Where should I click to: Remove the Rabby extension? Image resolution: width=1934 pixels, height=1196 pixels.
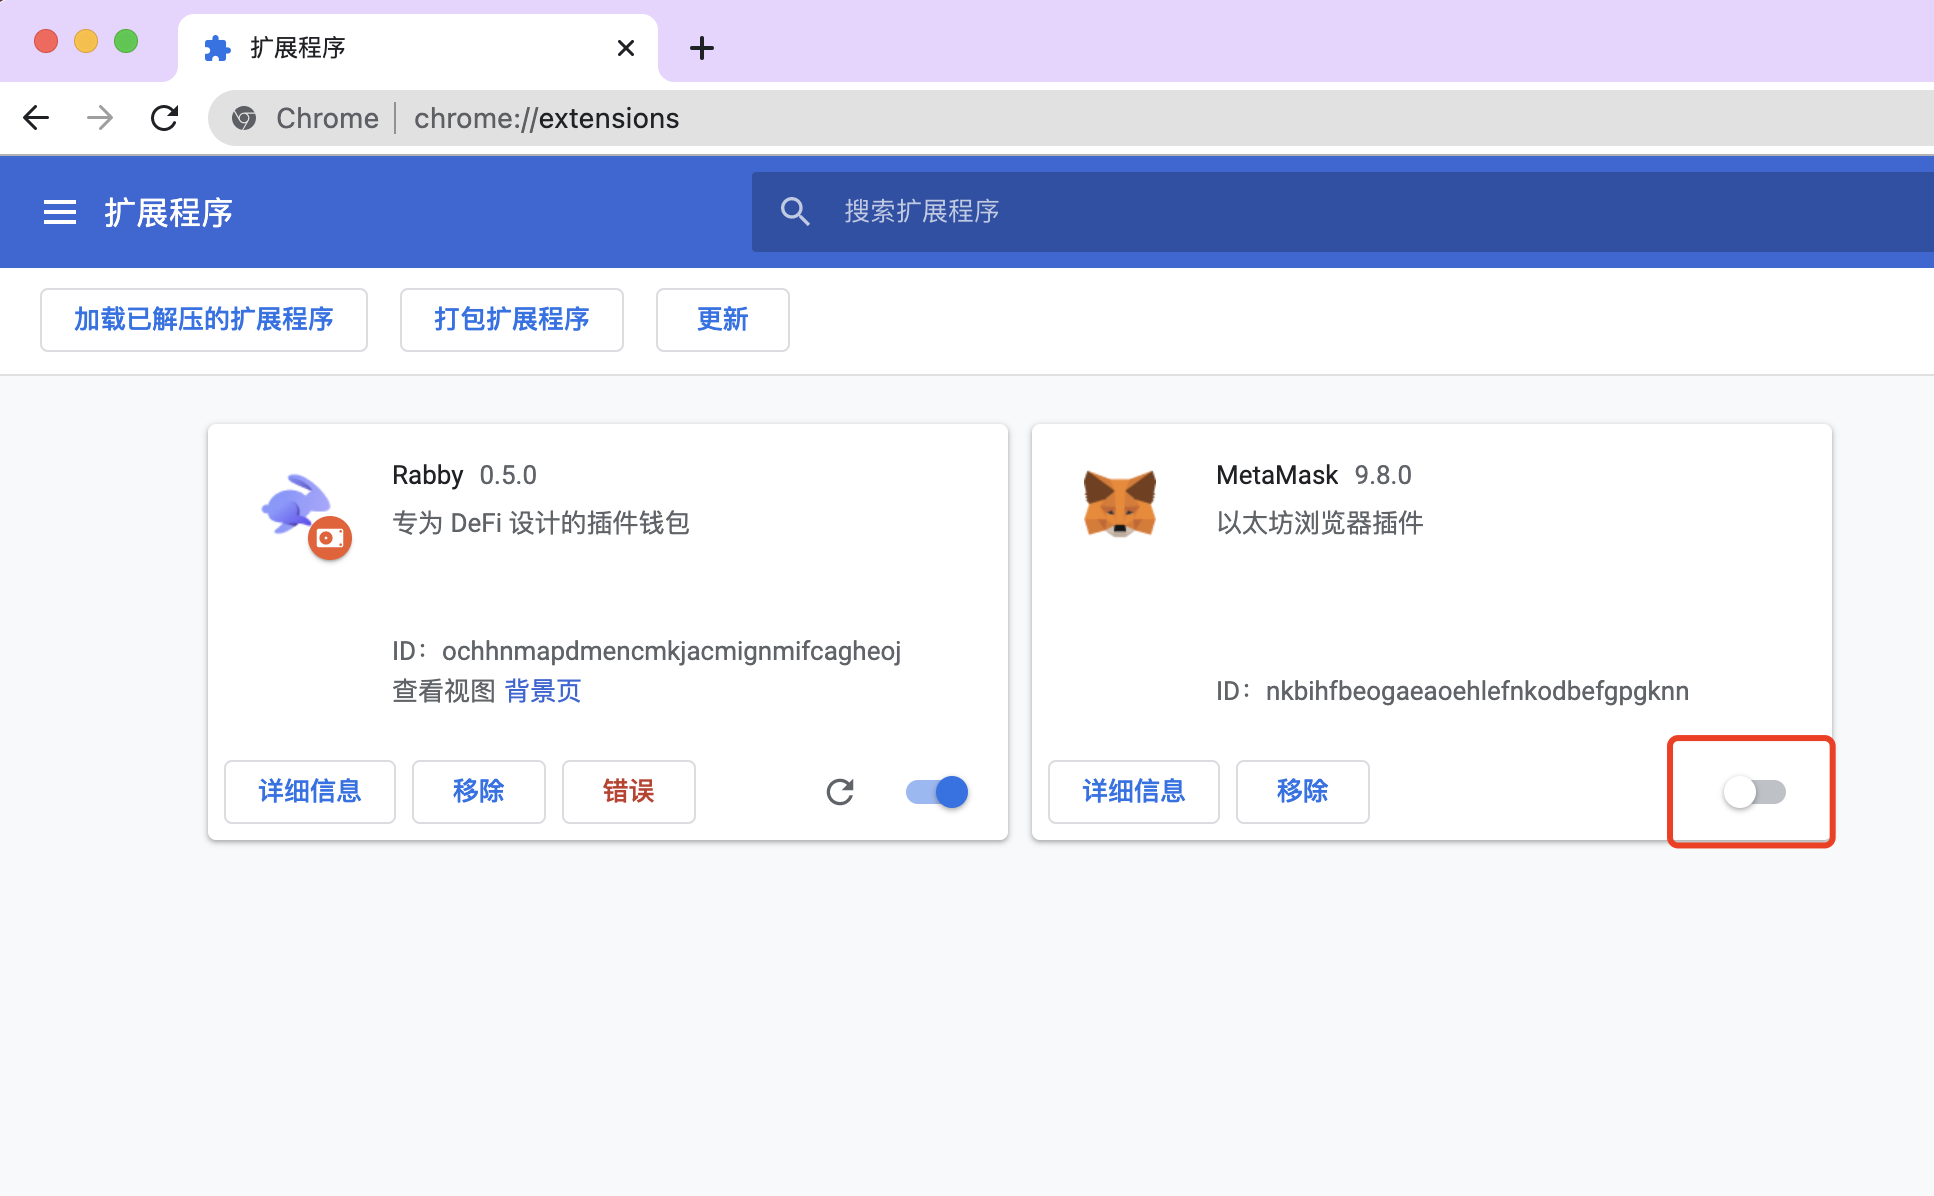[x=479, y=792]
